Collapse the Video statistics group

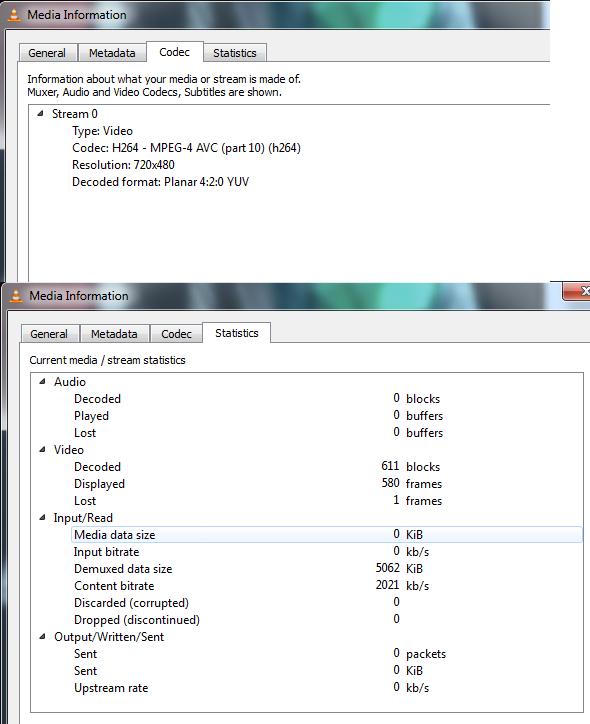[42, 449]
